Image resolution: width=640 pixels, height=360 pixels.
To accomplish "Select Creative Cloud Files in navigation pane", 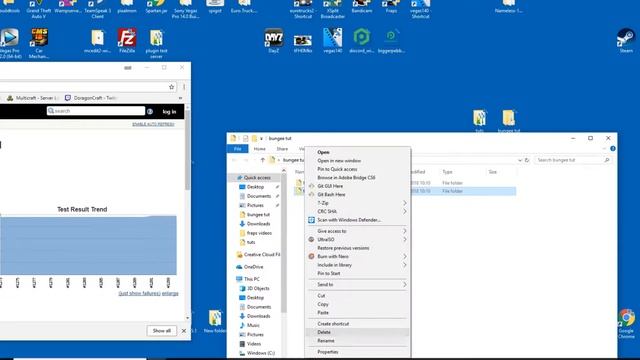I will pos(258,255).
